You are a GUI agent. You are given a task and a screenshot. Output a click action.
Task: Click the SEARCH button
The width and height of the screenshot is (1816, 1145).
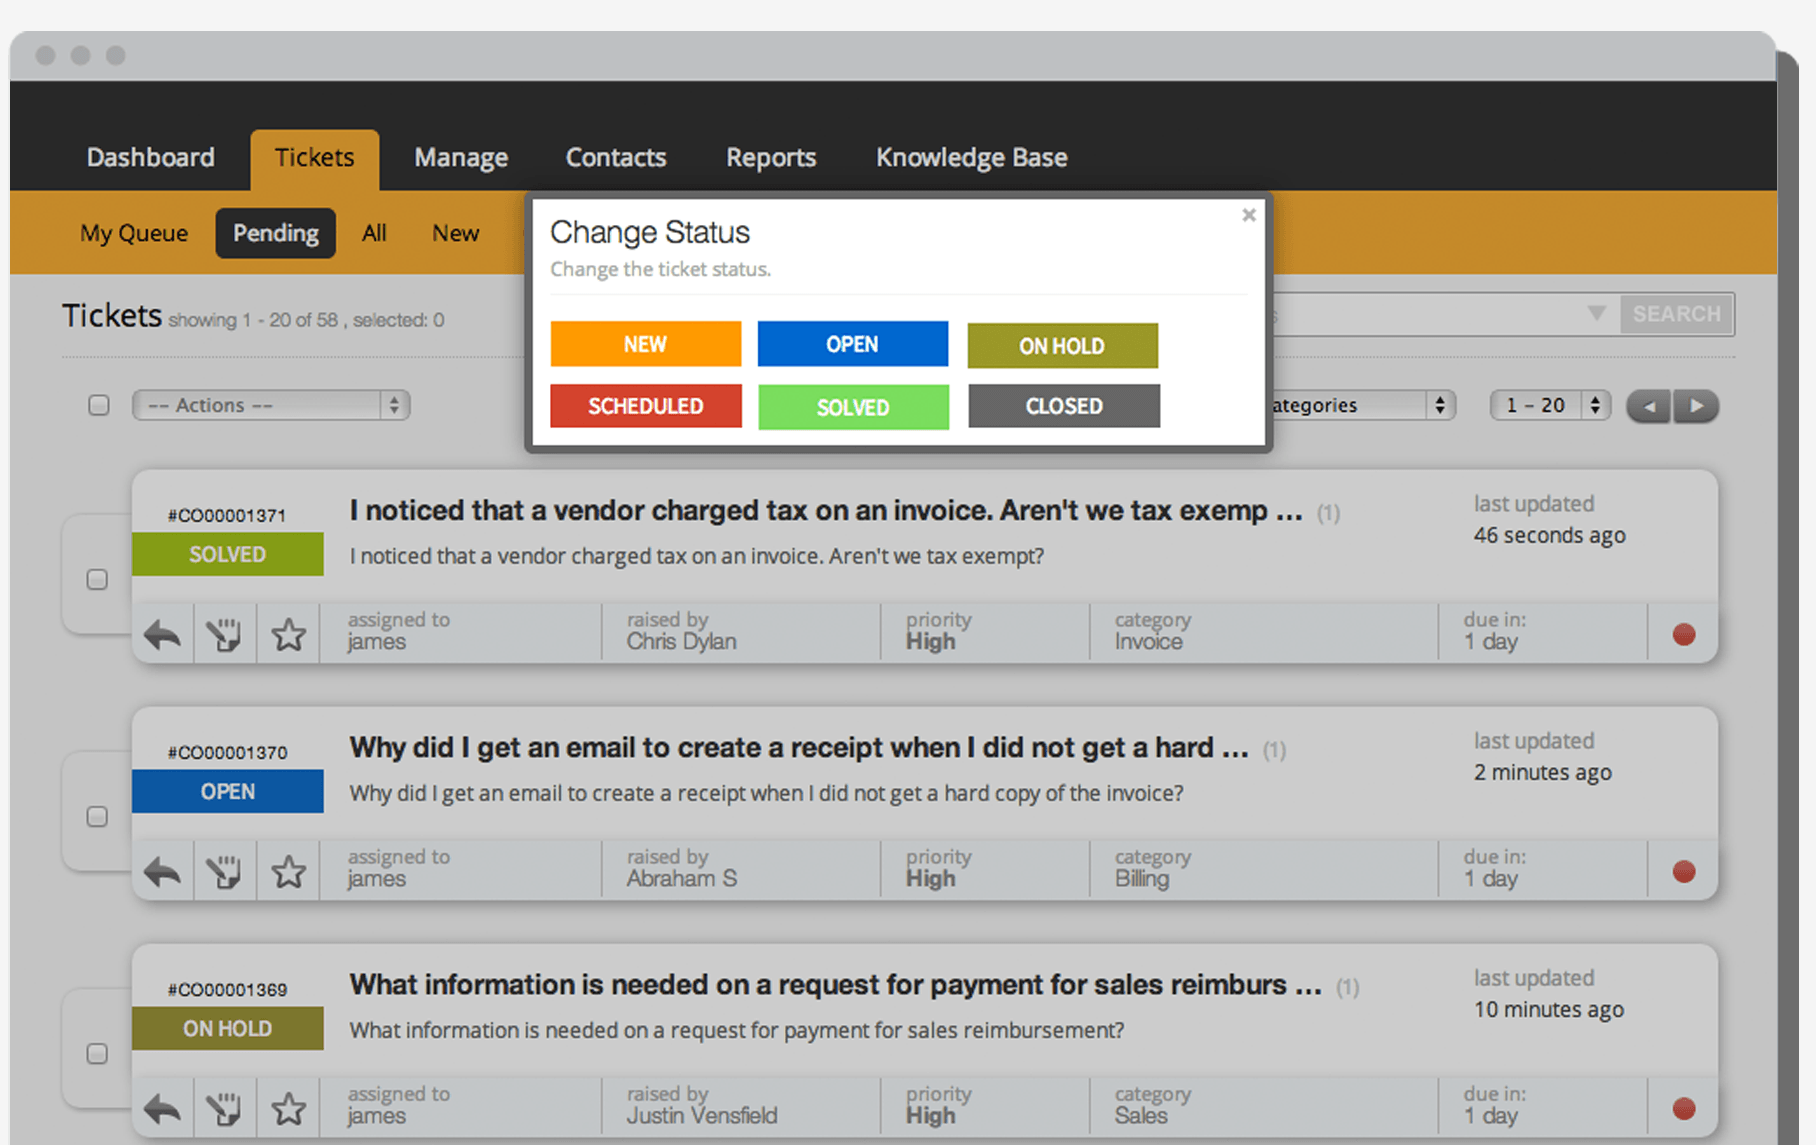tap(1676, 314)
